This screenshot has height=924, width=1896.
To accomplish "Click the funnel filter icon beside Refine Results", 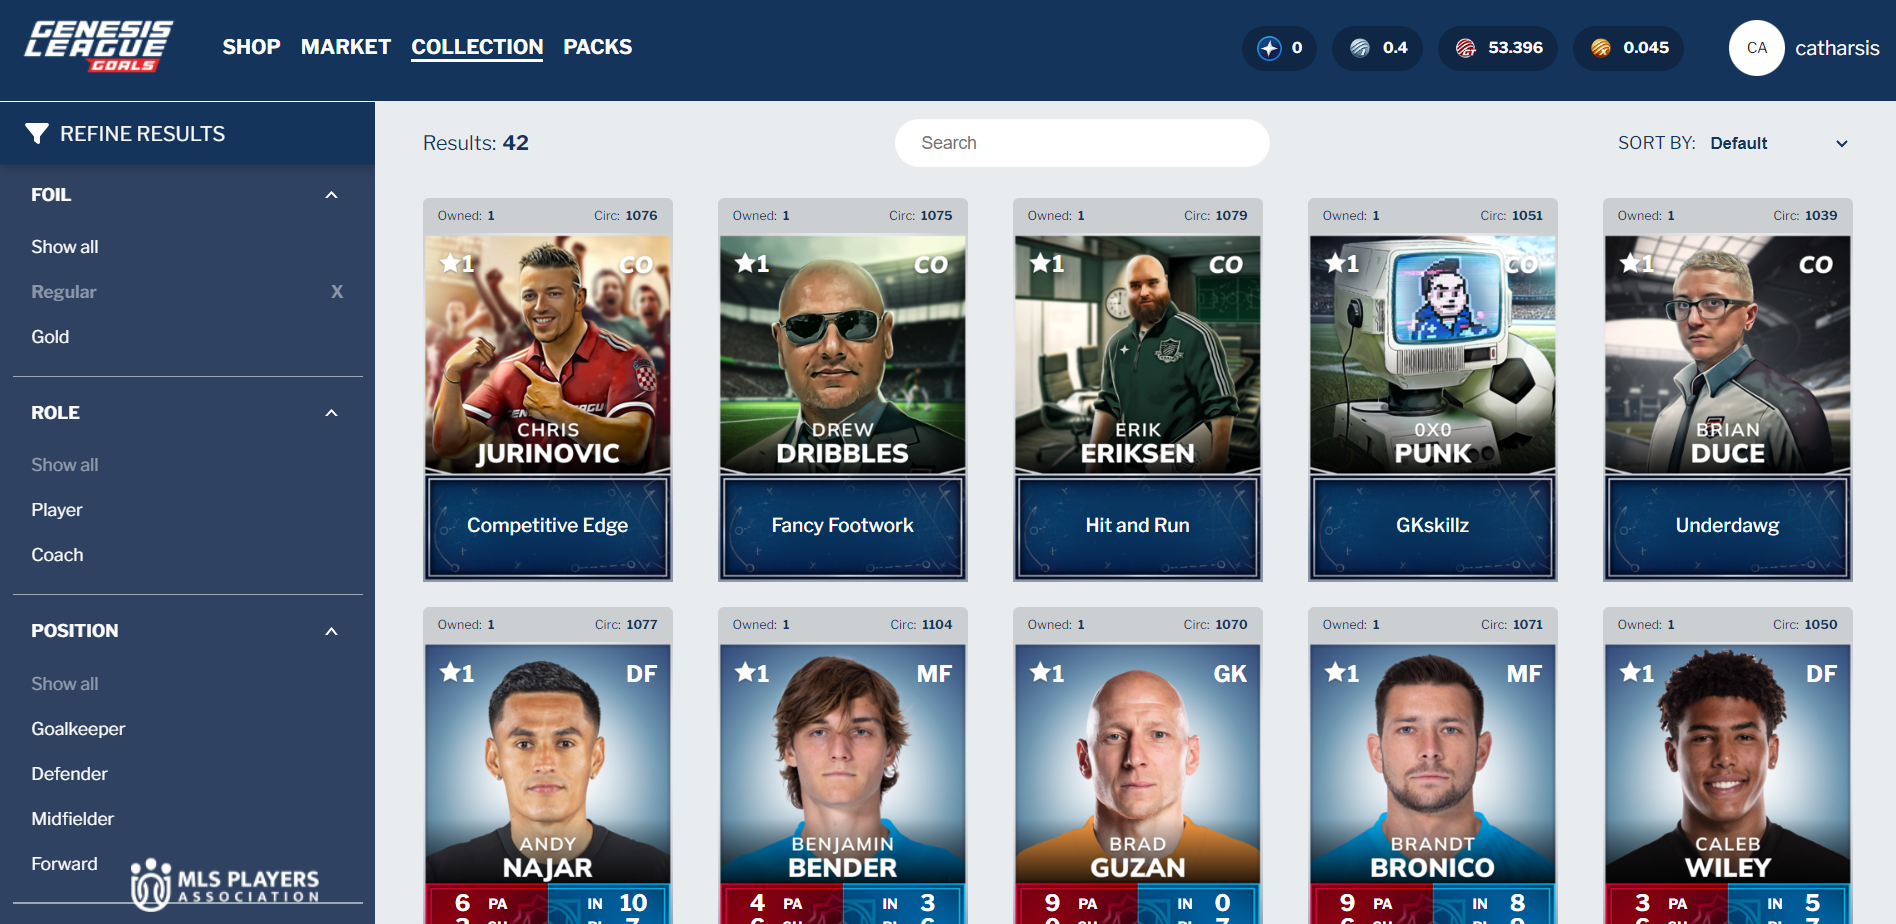I will [37, 133].
